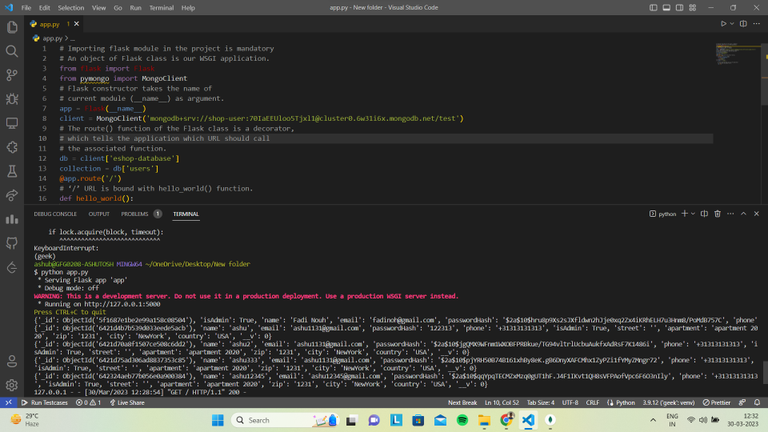Open the Run and Debug view

point(12,99)
